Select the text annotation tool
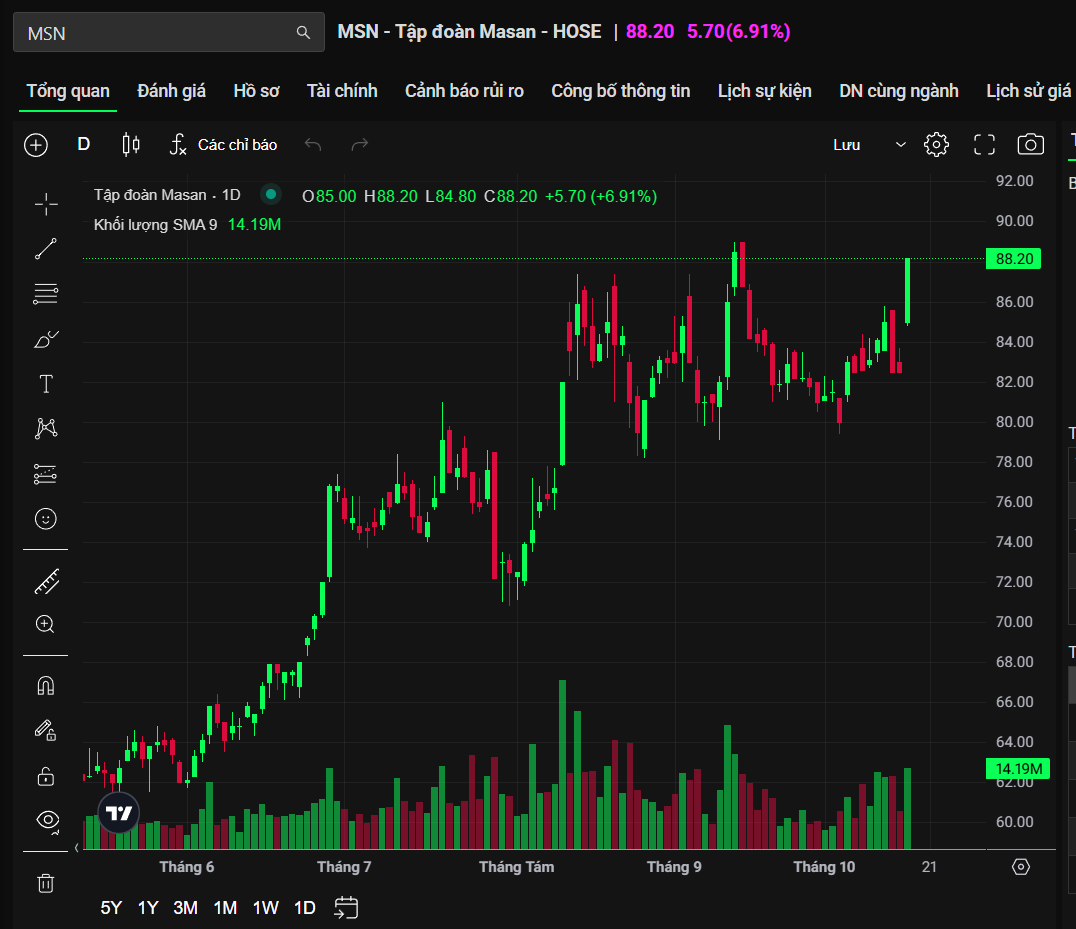Viewport: 1076px width, 929px height. pos(46,384)
